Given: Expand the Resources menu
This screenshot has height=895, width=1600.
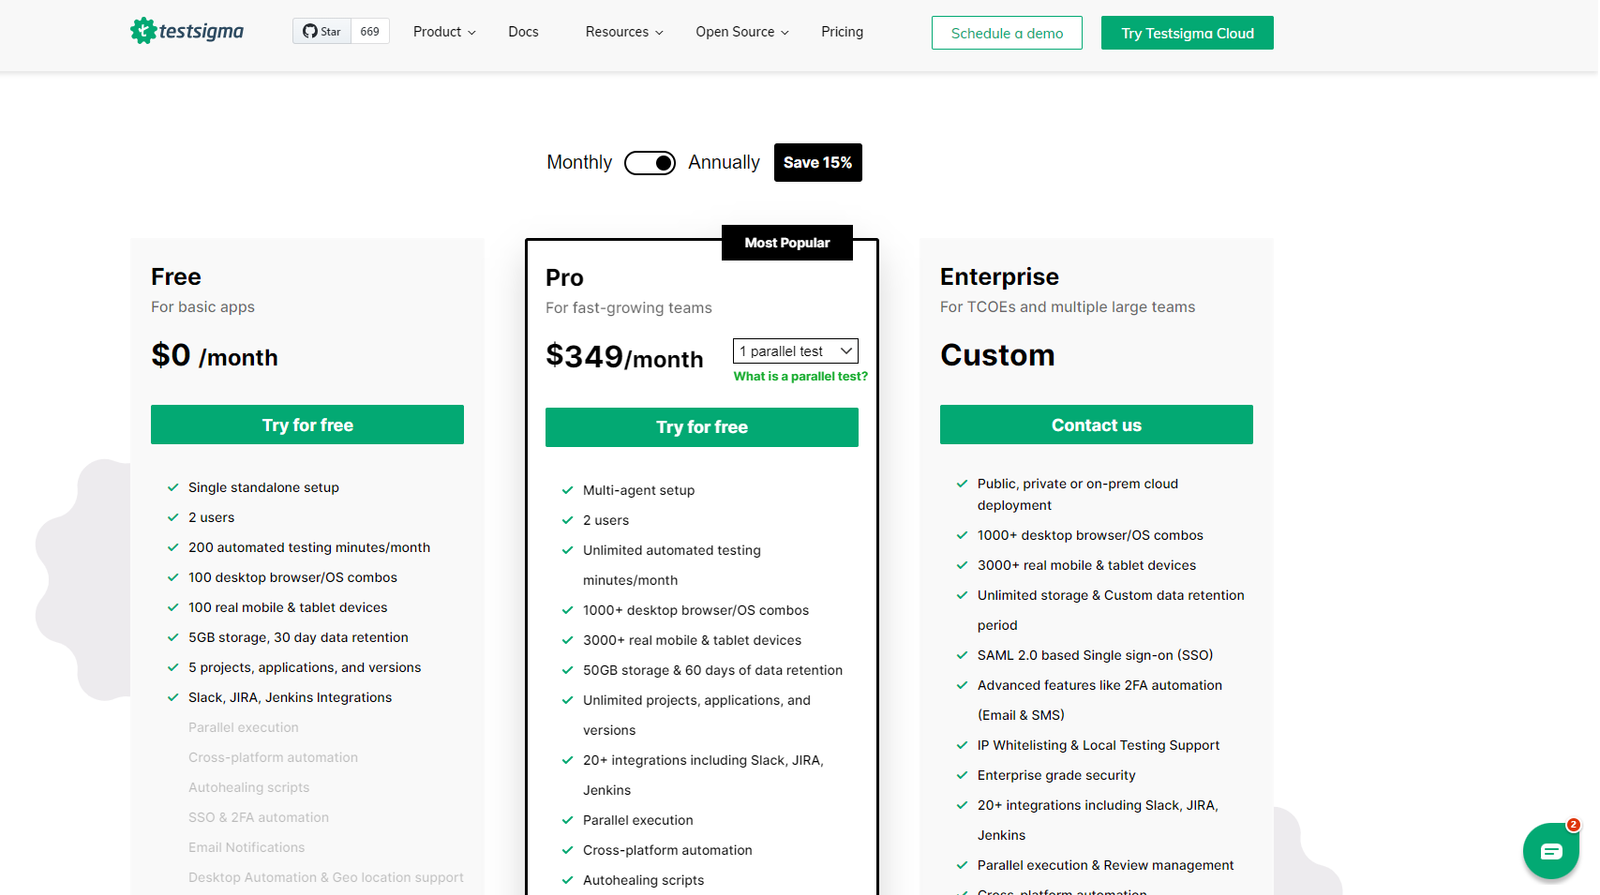Looking at the screenshot, I should click(x=624, y=32).
